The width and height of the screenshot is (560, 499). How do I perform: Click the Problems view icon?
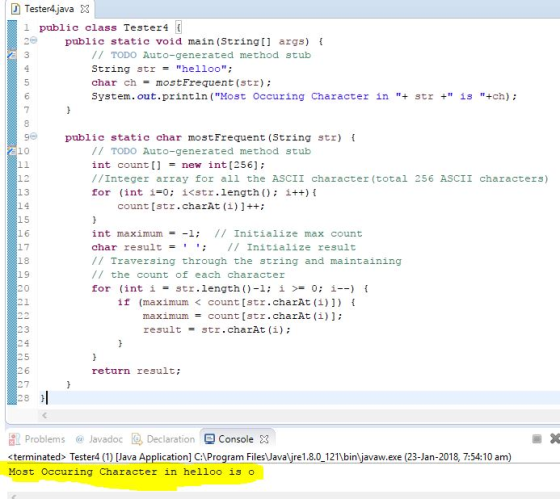click(x=14, y=439)
